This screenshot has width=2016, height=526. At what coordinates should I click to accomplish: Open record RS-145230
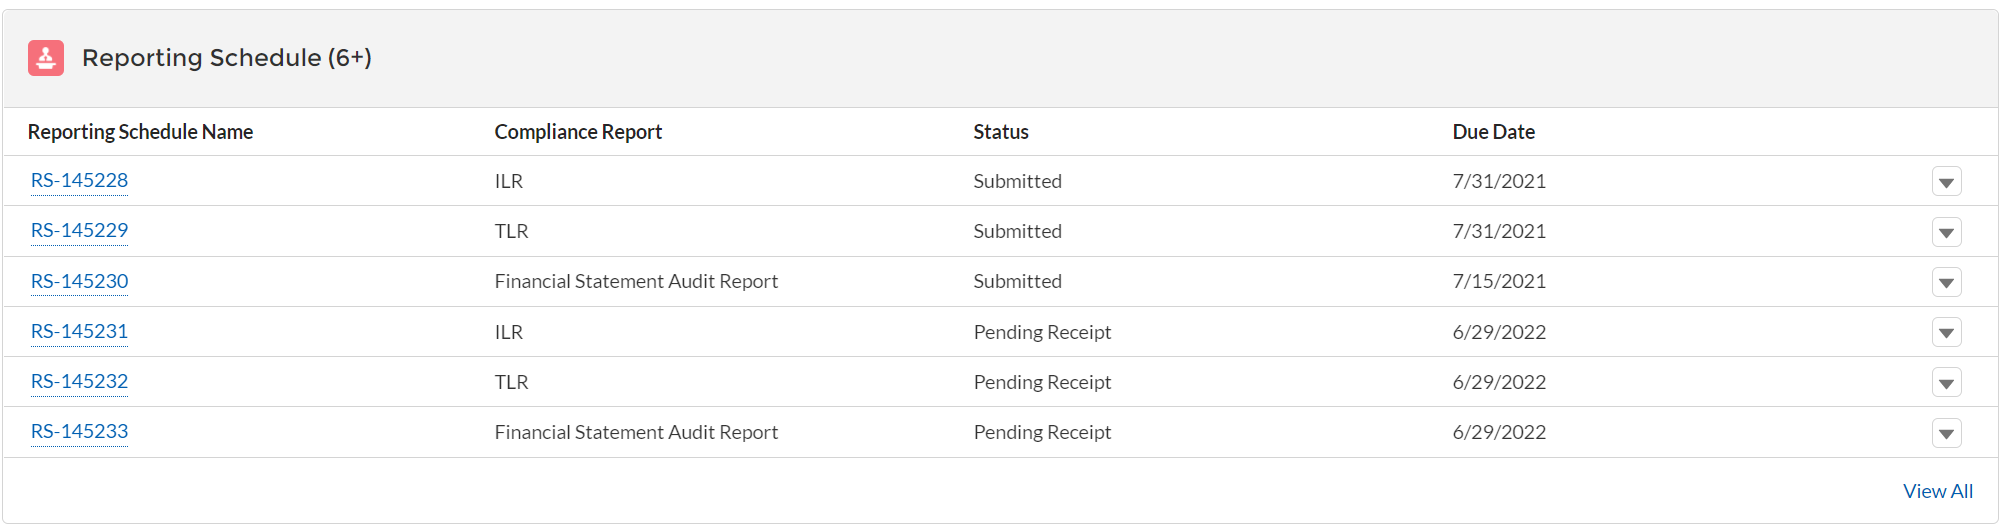click(x=79, y=281)
